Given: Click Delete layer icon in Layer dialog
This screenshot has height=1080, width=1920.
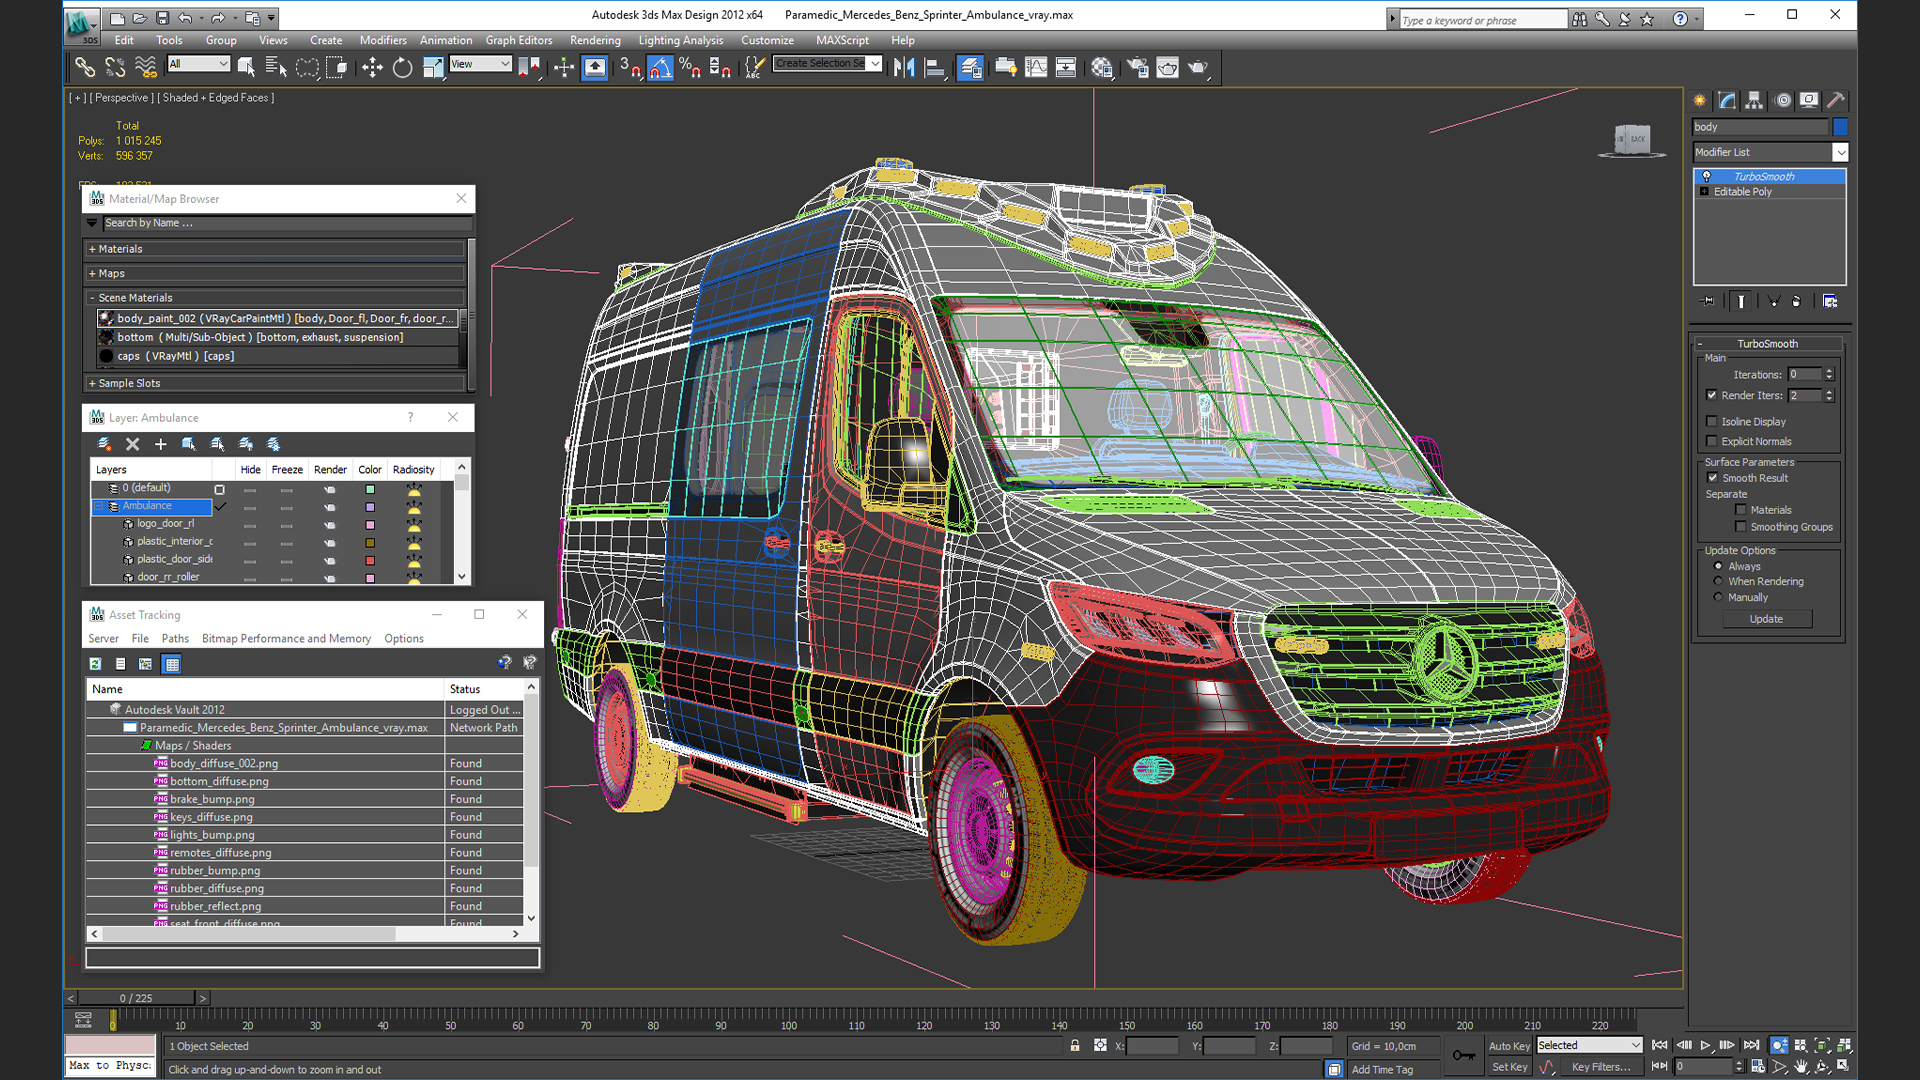Looking at the screenshot, I should [132, 444].
